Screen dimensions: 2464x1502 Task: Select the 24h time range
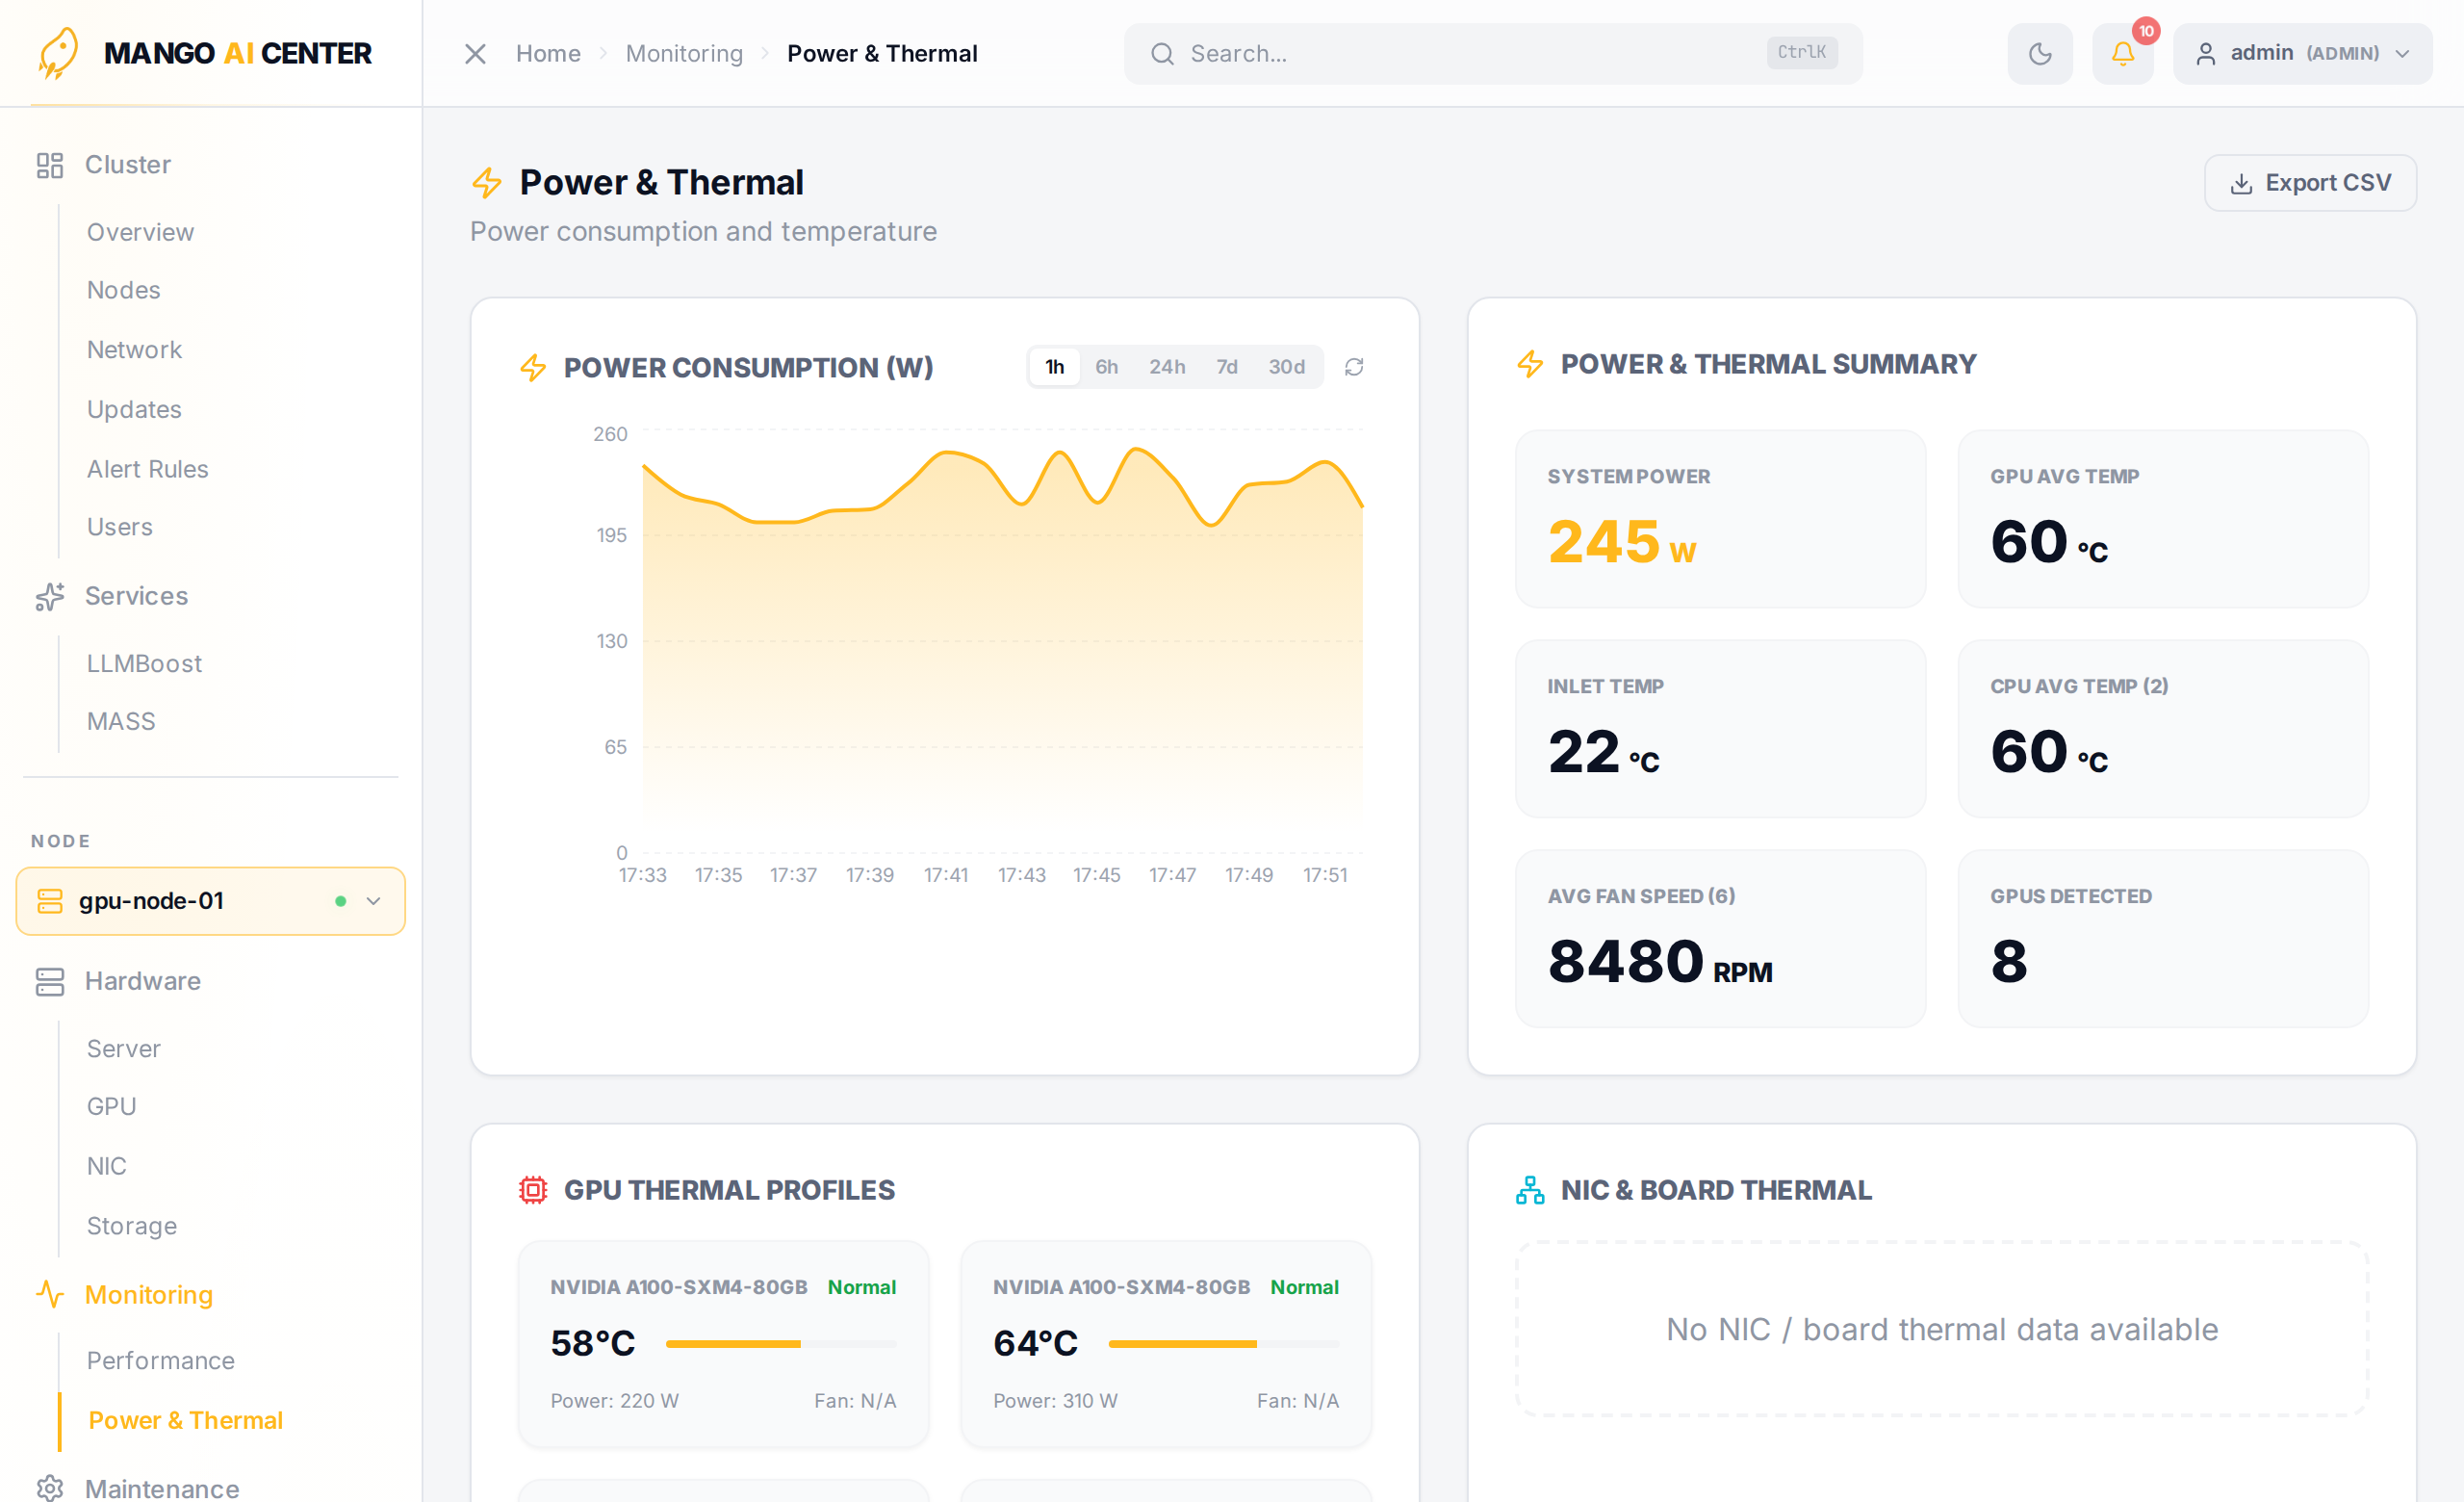pyautogui.click(x=1167, y=367)
